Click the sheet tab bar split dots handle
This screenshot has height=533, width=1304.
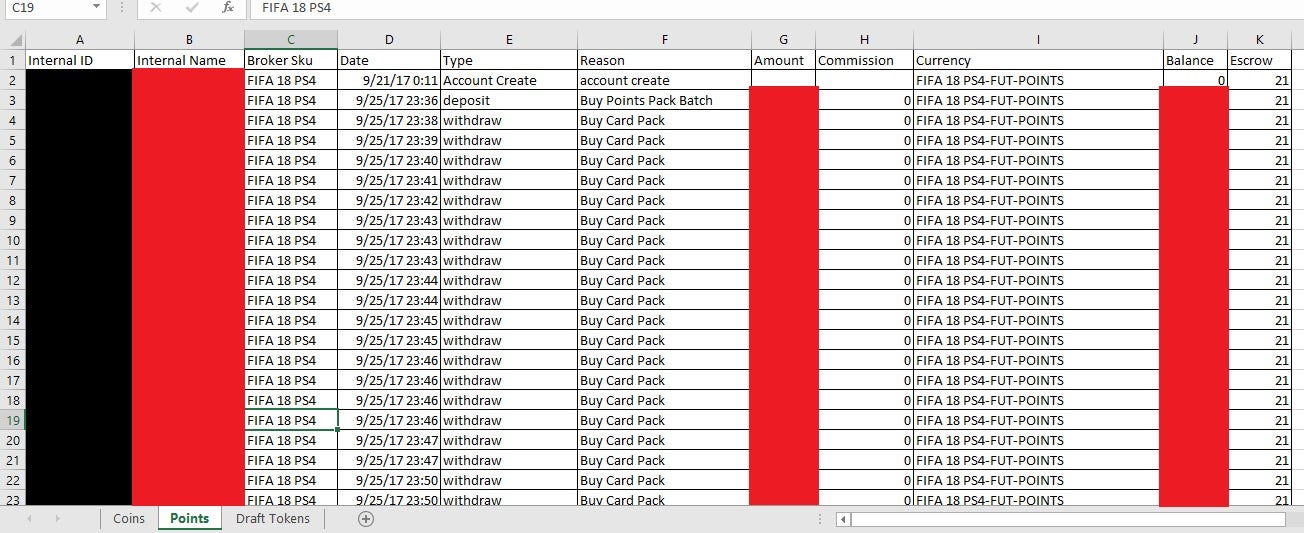pyautogui.click(x=820, y=519)
